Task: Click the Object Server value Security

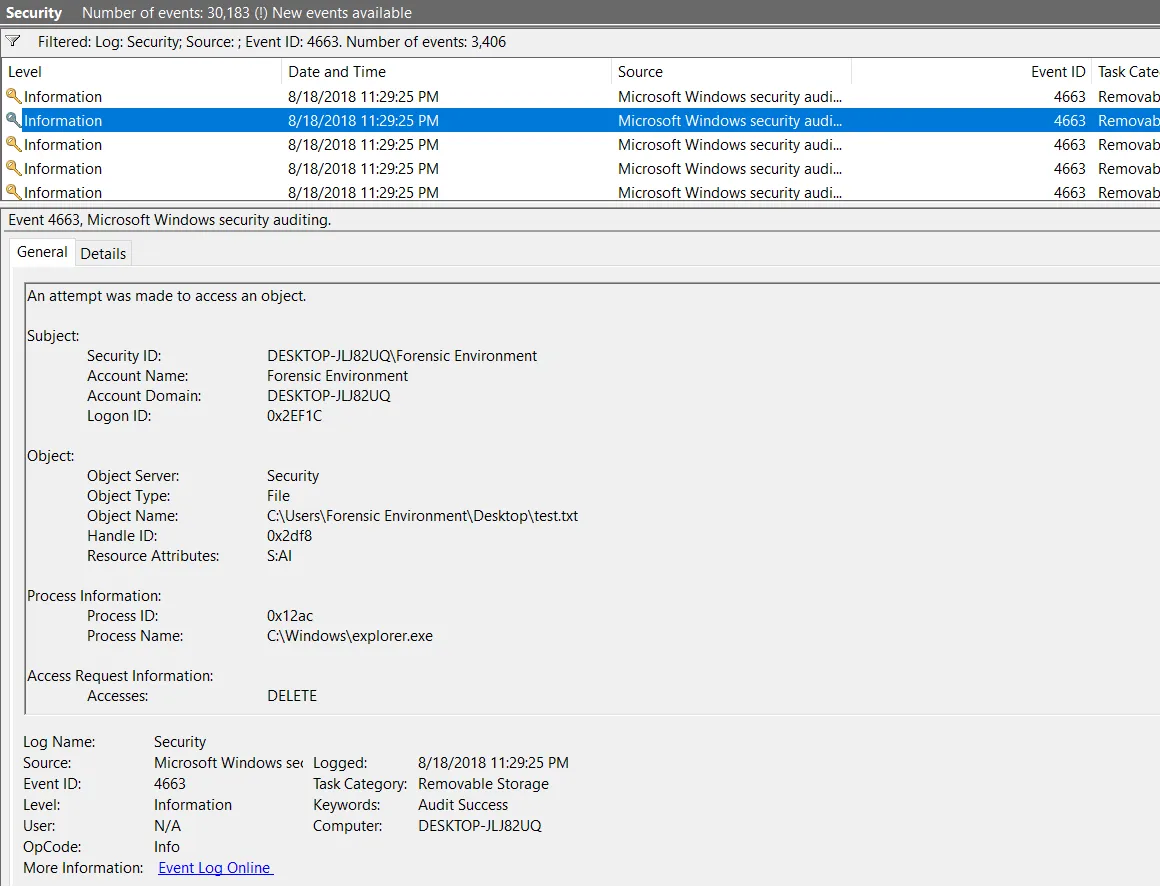Action: pyautogui.click(x=293, y=476)
